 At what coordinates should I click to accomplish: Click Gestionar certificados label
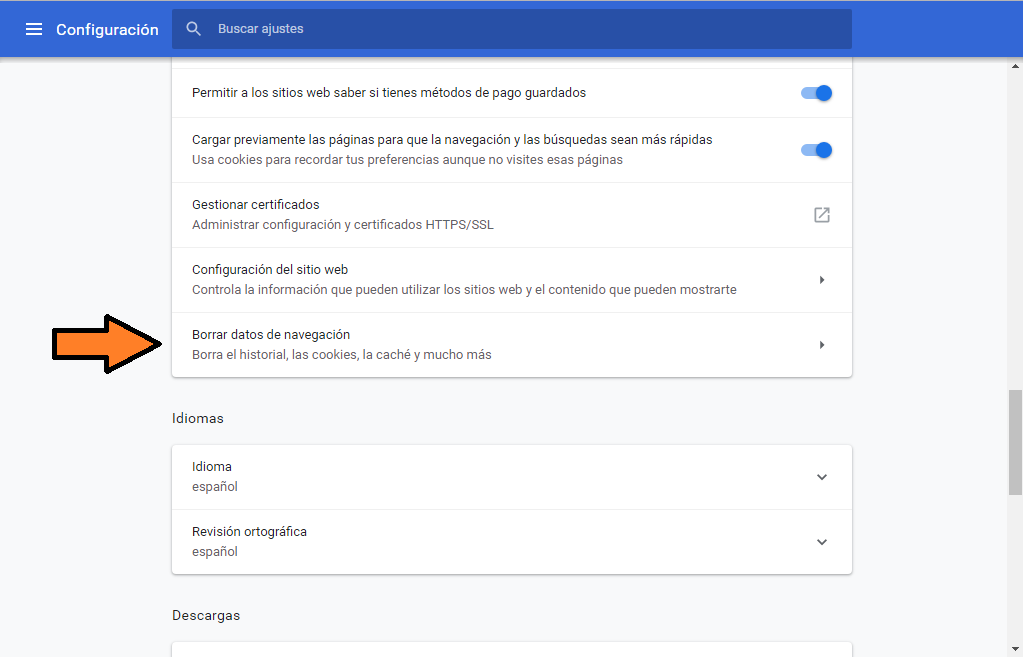[255, 205]
